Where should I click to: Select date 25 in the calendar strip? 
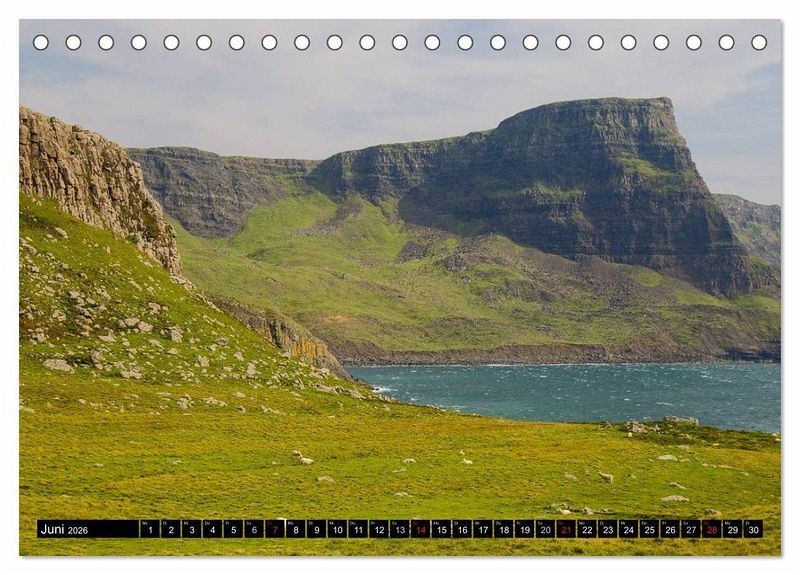650,529
